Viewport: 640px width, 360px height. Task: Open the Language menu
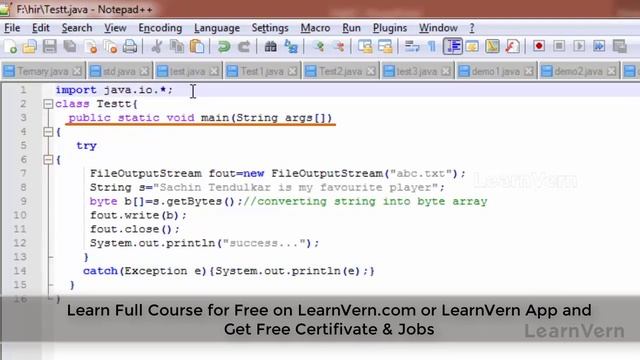[217, 28]
